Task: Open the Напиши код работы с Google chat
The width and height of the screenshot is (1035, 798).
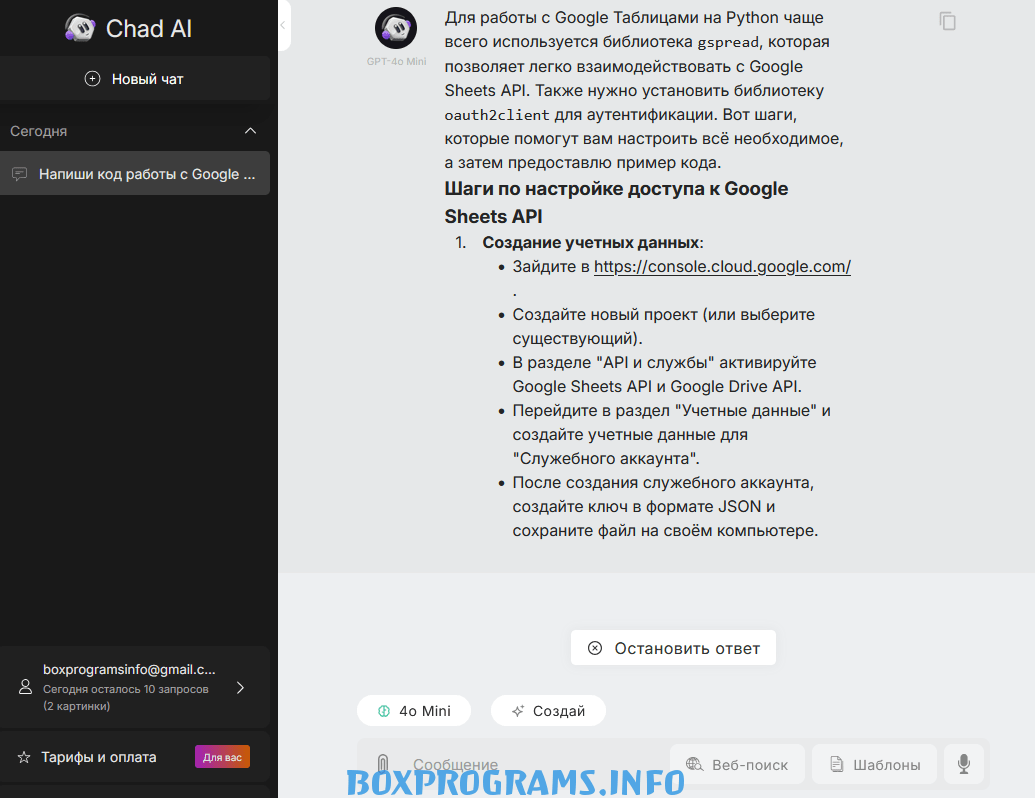Action: (135, 174)
